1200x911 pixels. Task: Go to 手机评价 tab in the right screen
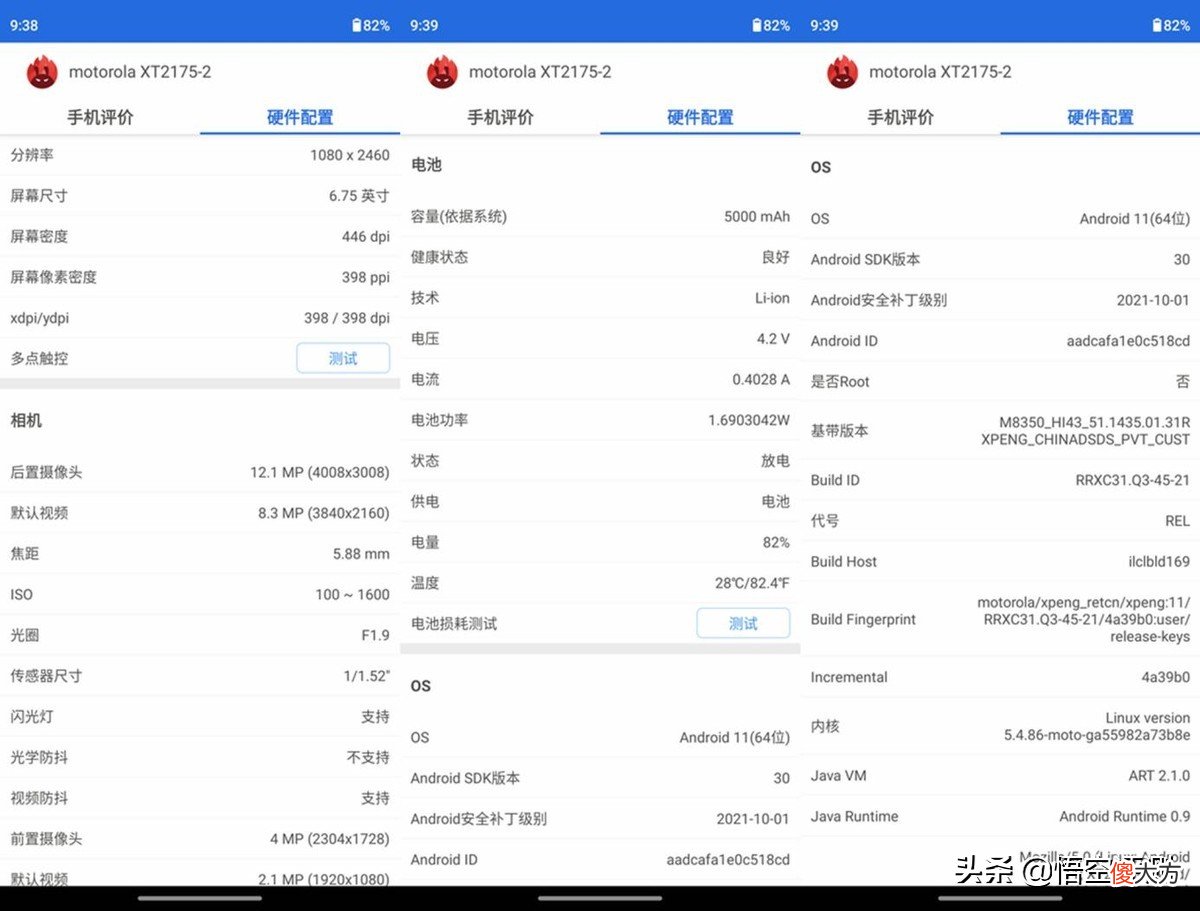coord(900,117)
